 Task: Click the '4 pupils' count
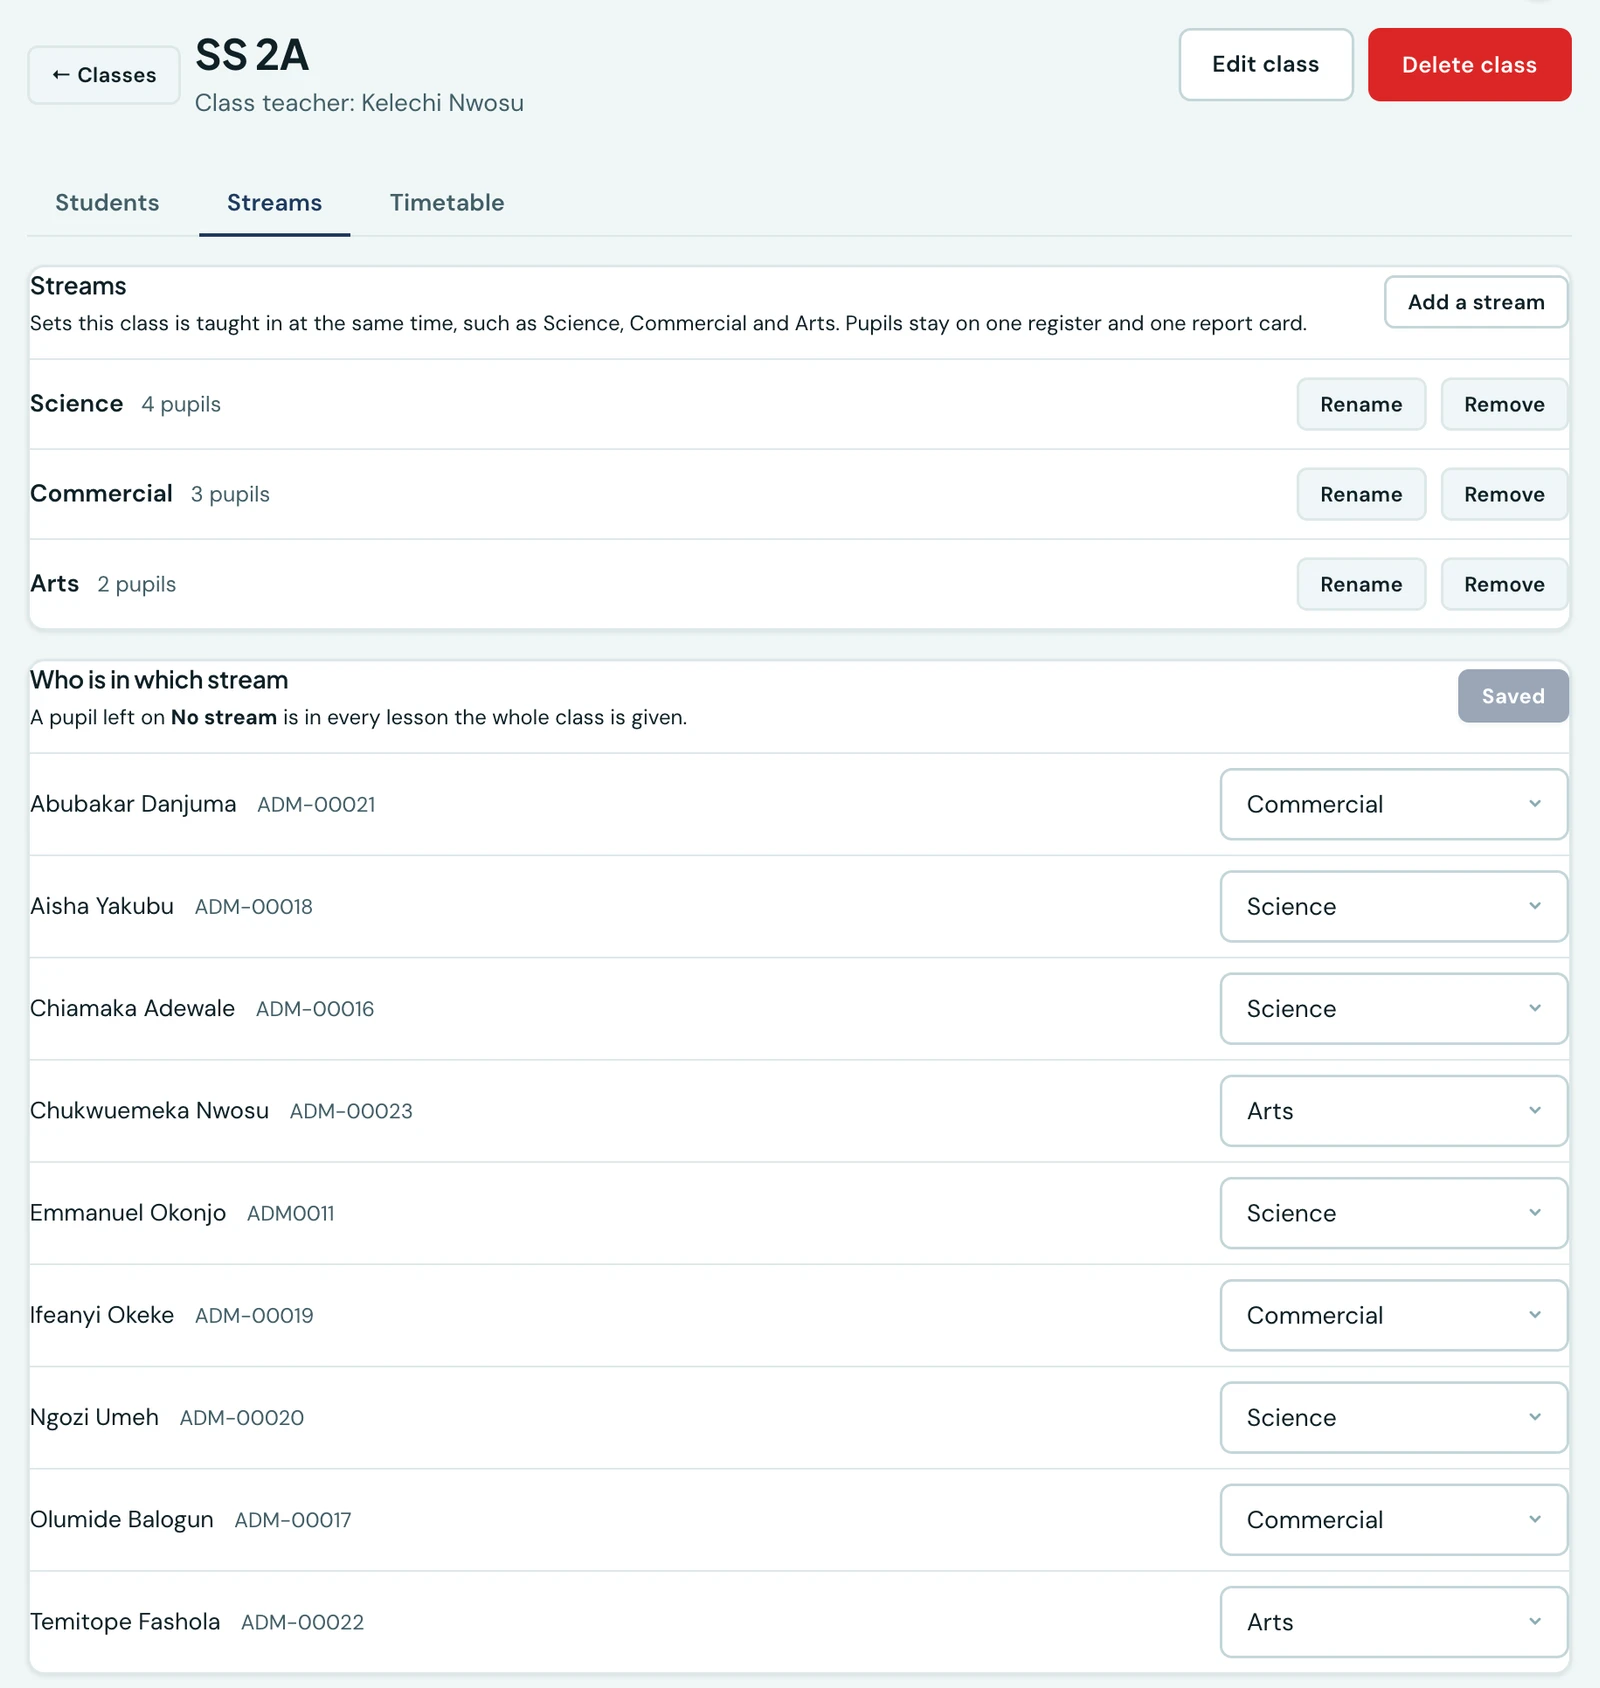click(181, 404)
